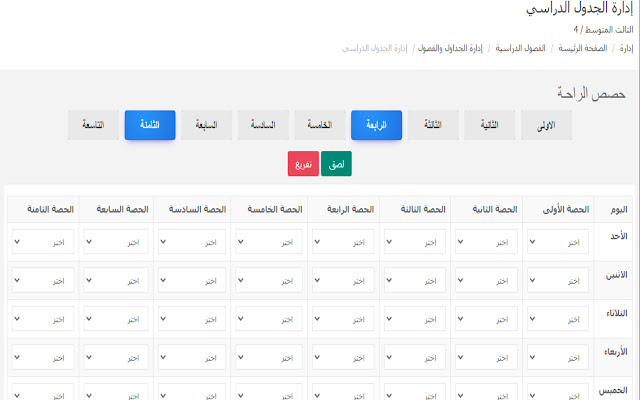Open إدارة الجداول والفصول breadcrumb link

point(450,49)
